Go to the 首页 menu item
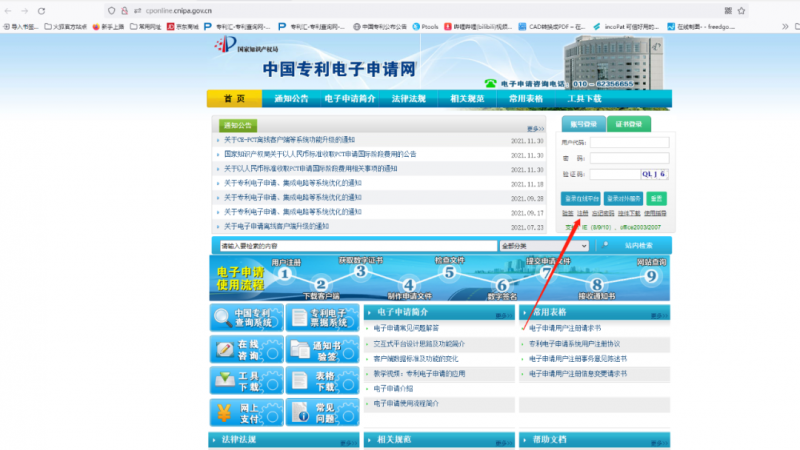The height and width of the screenshot is (450, 800). pyautogui.click(x=234, y=98)
